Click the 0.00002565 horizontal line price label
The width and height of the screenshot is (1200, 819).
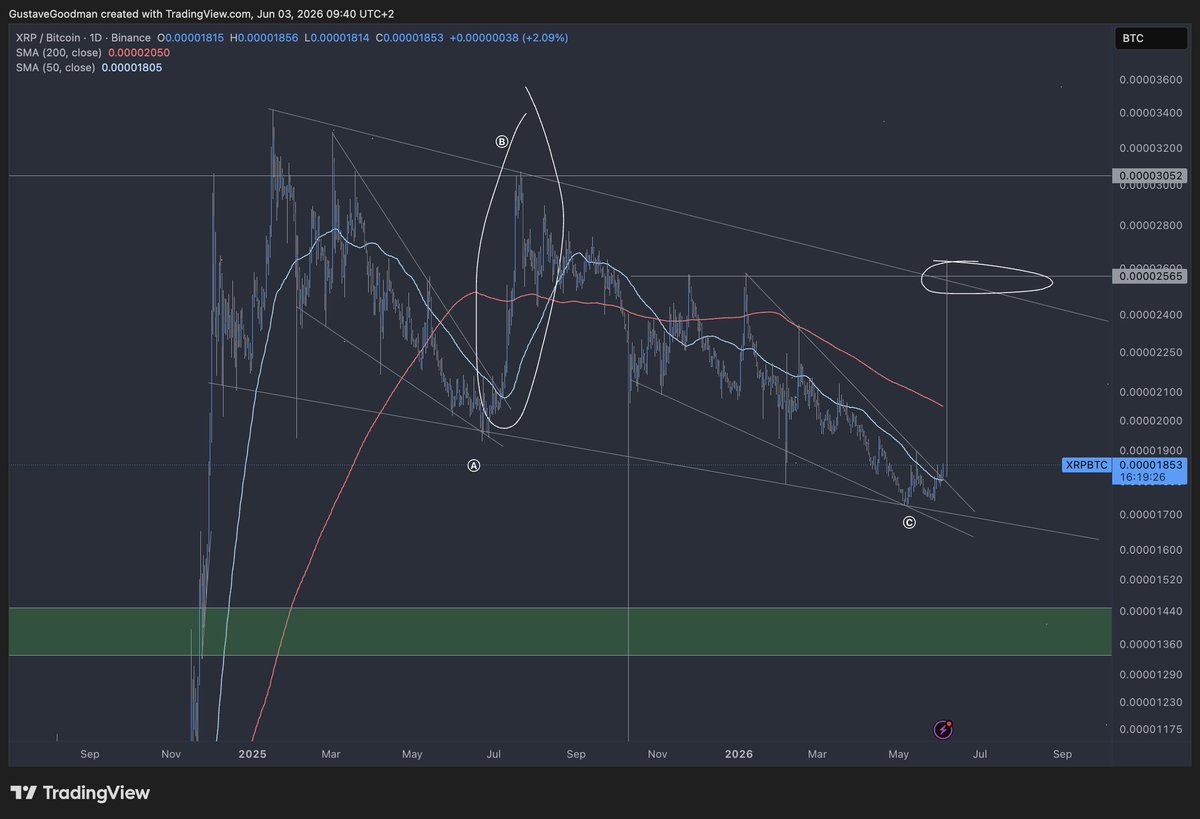1151,276
